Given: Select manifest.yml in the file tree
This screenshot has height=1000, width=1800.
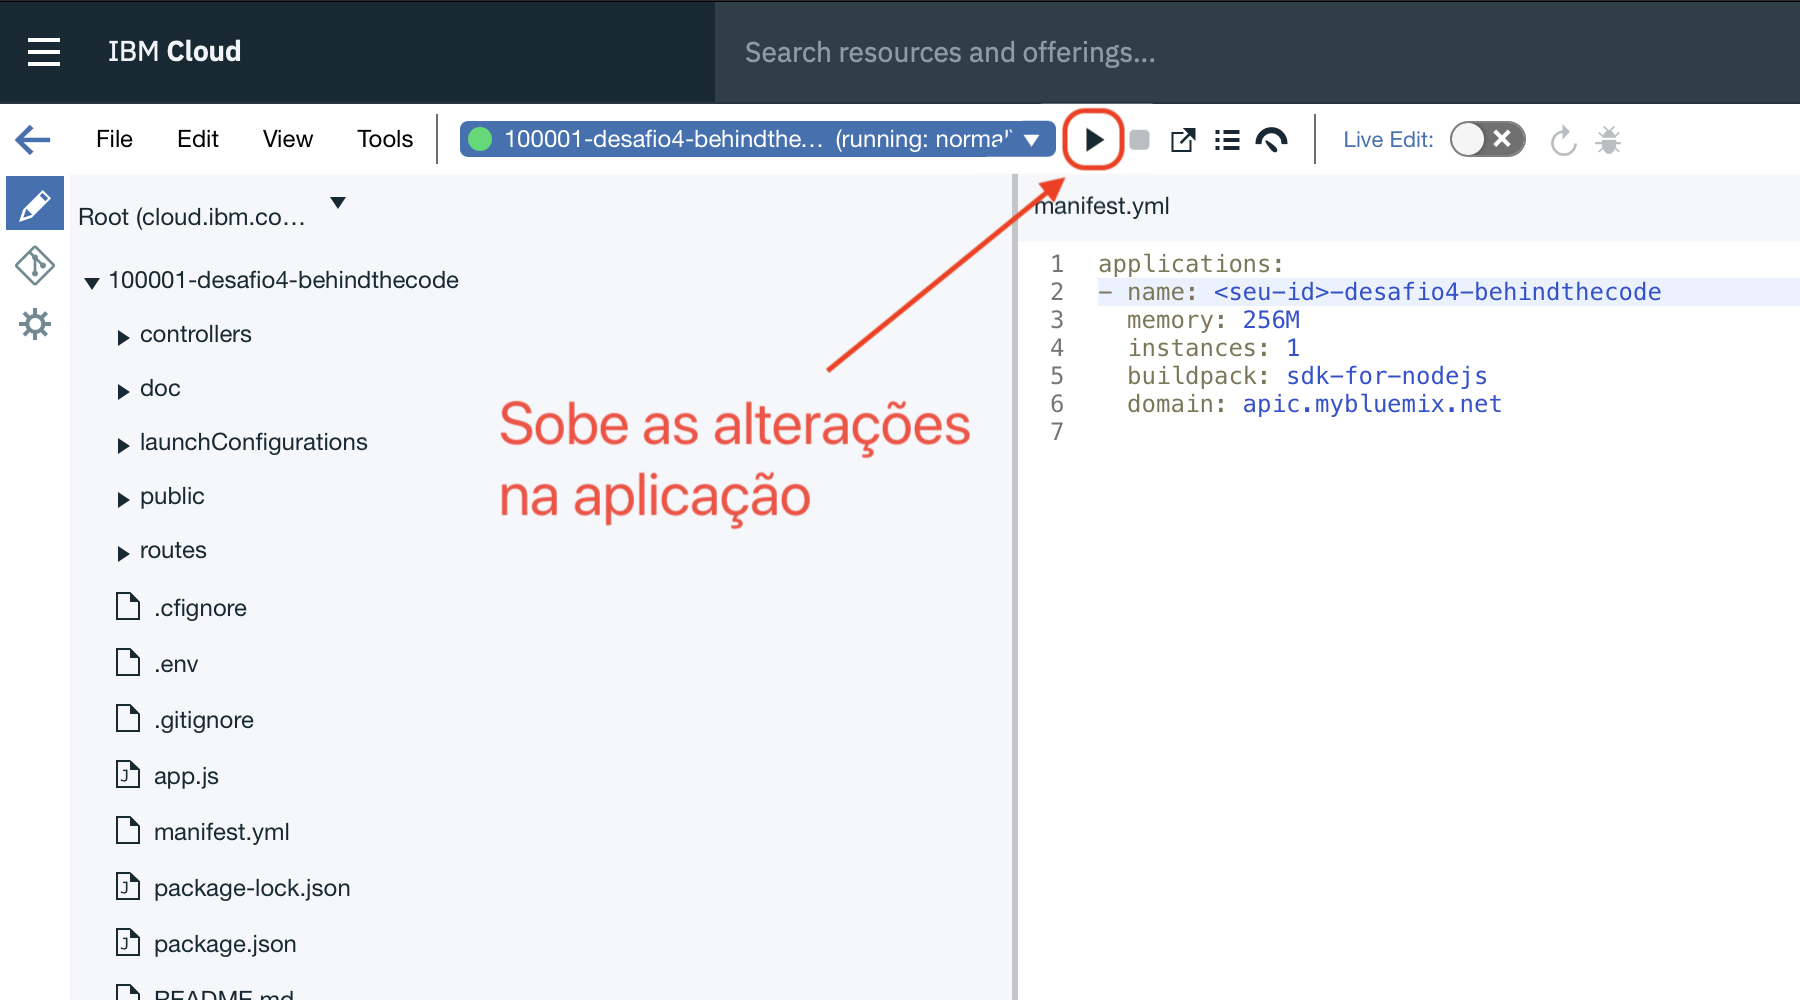Looking at the screenshot, I should (222, 832).
